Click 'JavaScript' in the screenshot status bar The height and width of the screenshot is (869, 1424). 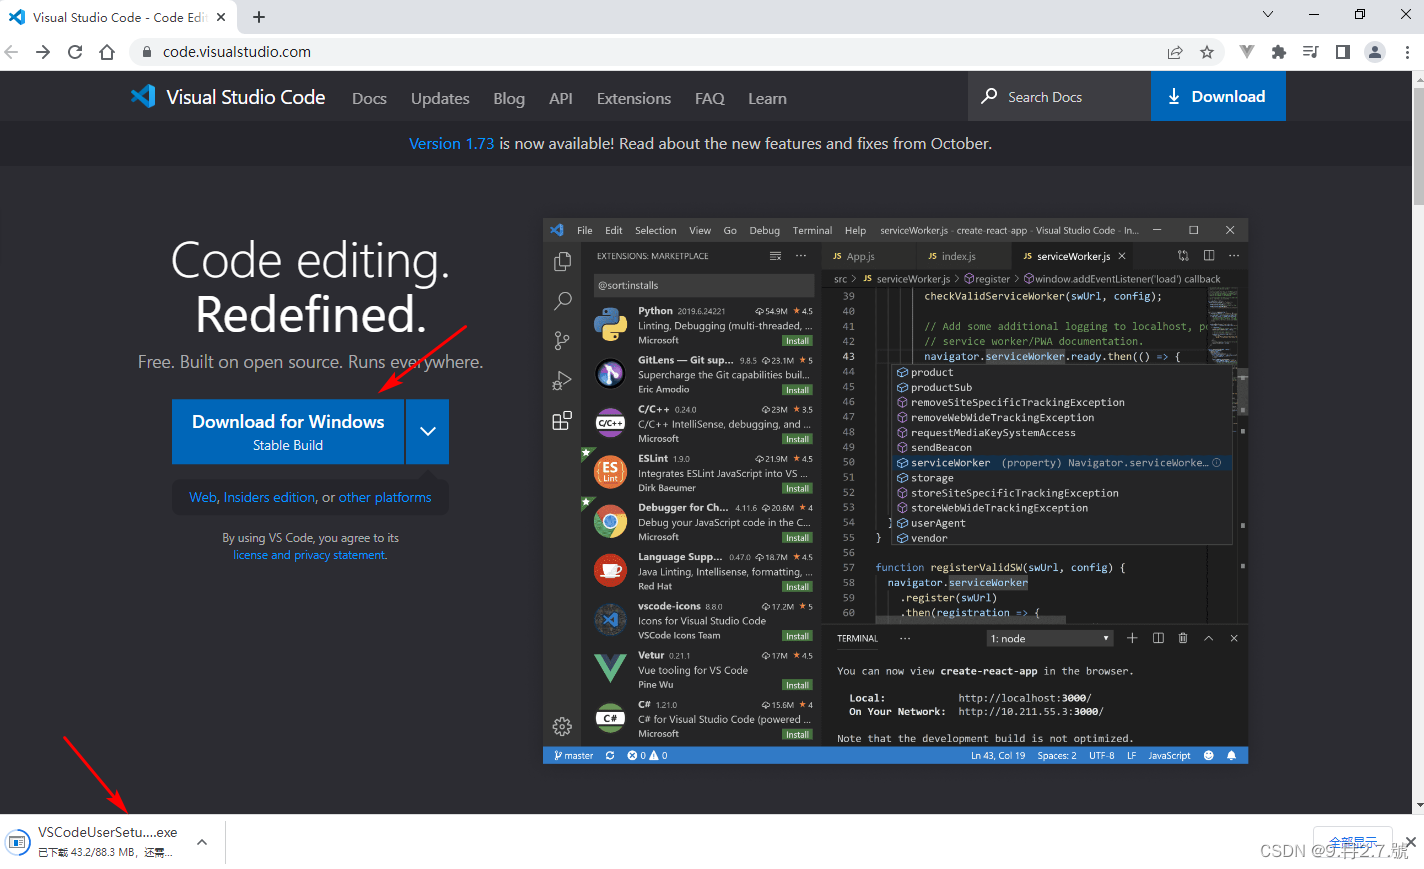click(x=1169, y=756)
